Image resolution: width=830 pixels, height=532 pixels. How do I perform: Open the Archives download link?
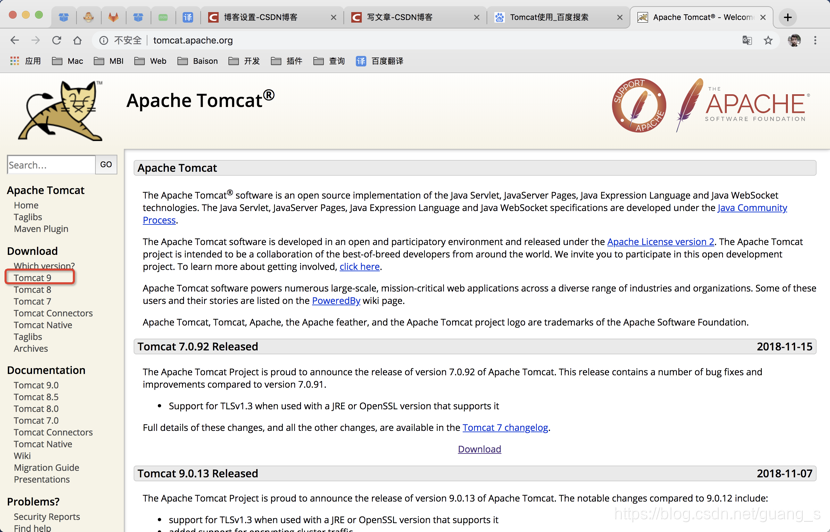point(31,348)
